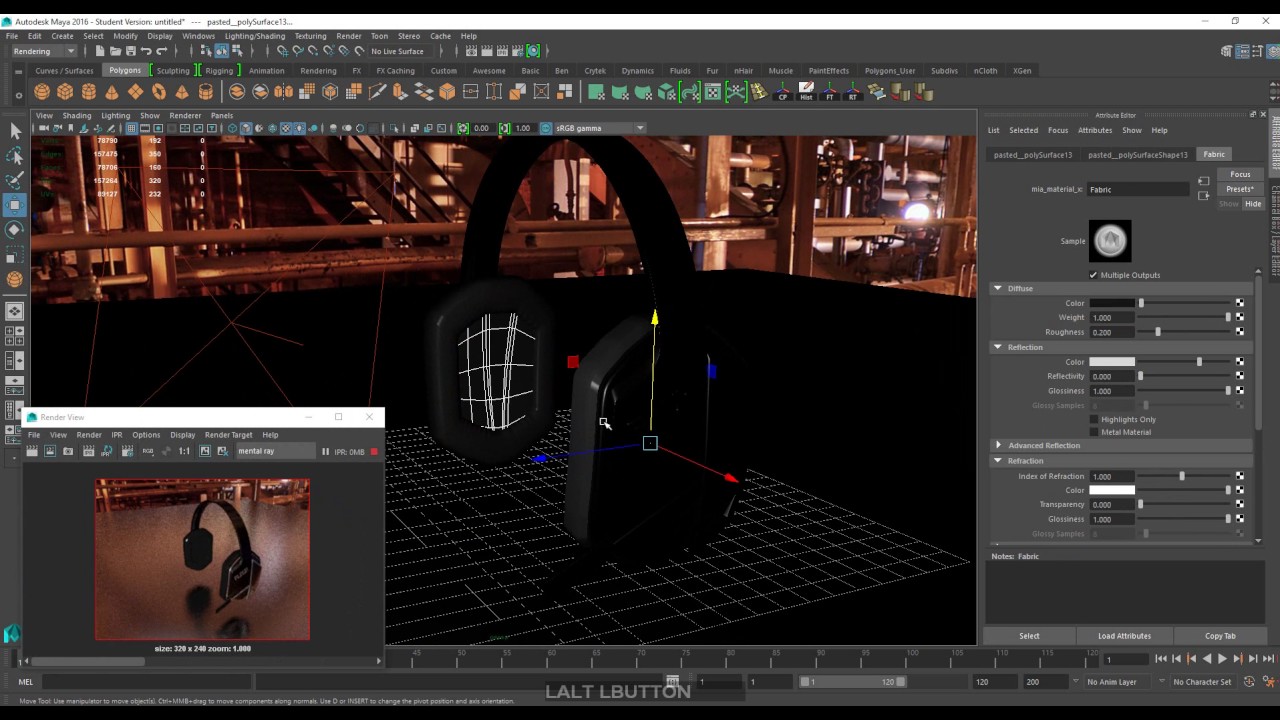Open the No Character Set dropdown
Image resolution: width=1280 pixels, height=720 pixels.
[x=1205, y=682]
